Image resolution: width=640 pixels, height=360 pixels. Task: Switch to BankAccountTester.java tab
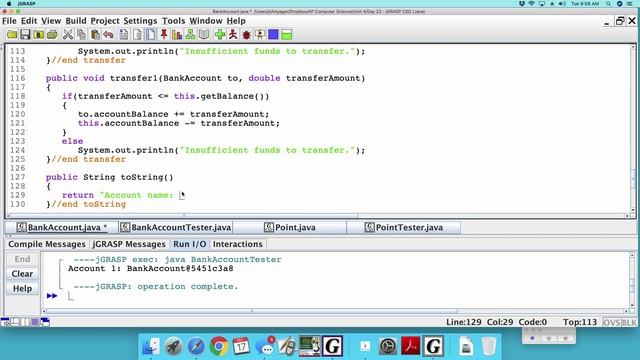point(176,227)
